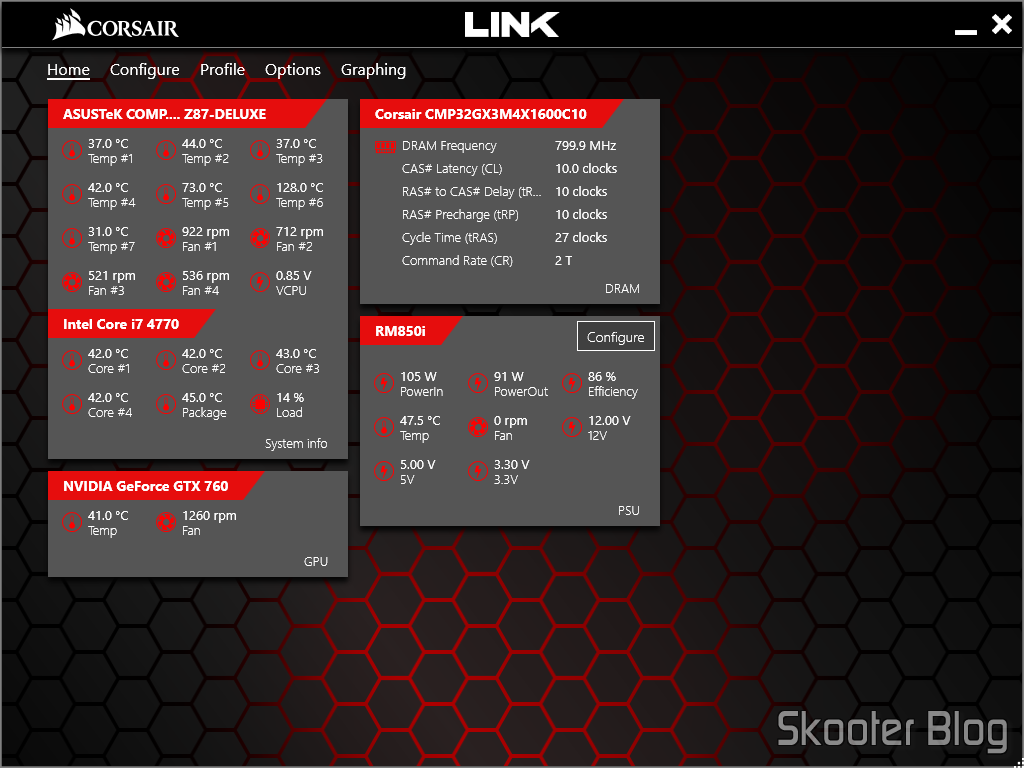The height and width of the screenshot is (768, 1024).
Task: Click the PSU fan icon at 0 rpm
Action: [x=477, y=428]
